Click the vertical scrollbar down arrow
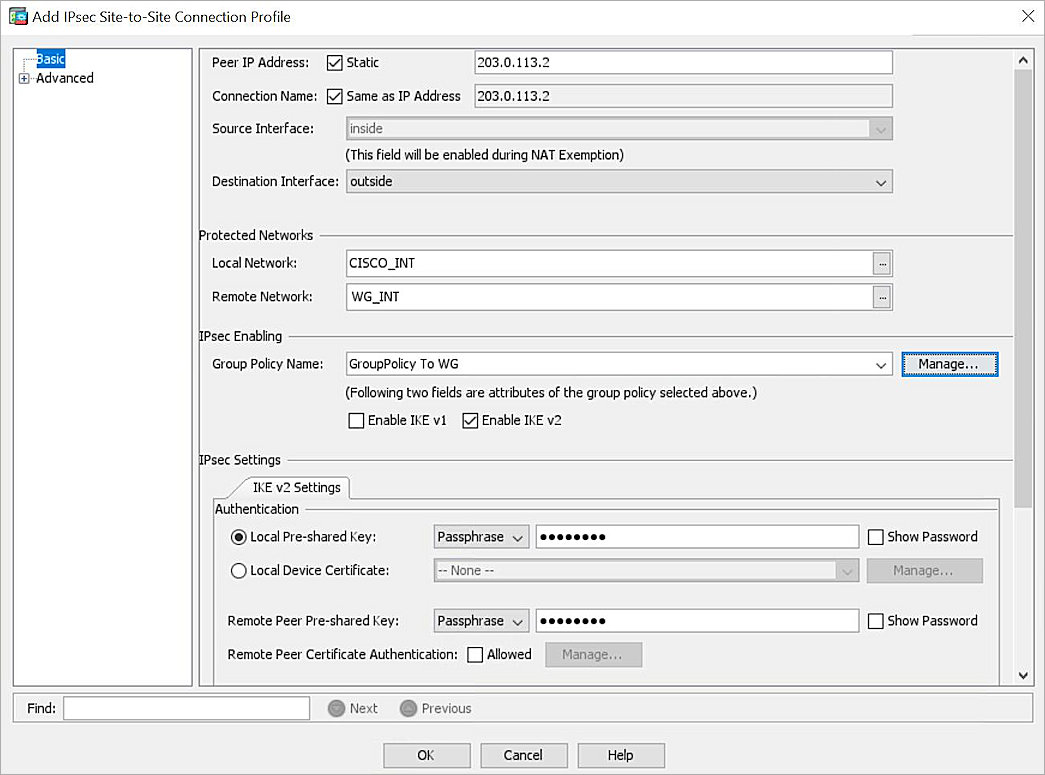The height and width of the screenshot is (775, 1045). pyautogui.click(x=1022, y=675)
